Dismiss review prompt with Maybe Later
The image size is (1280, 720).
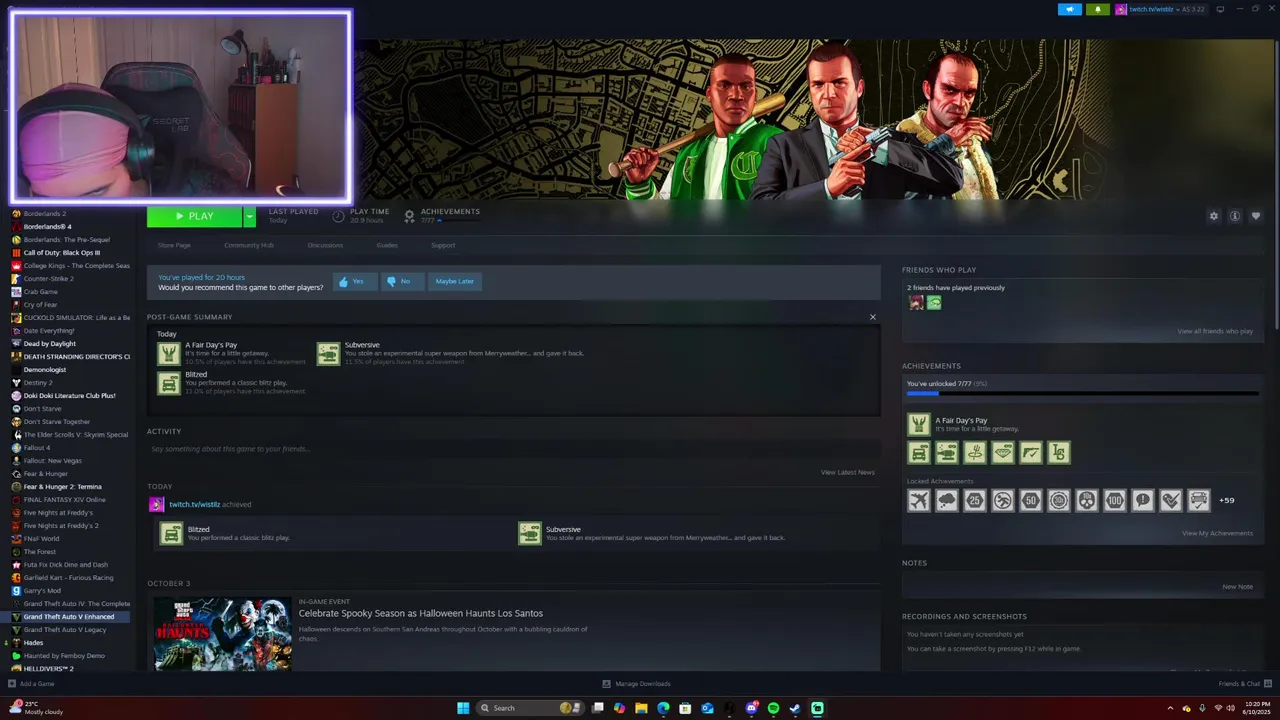[455, 282]
